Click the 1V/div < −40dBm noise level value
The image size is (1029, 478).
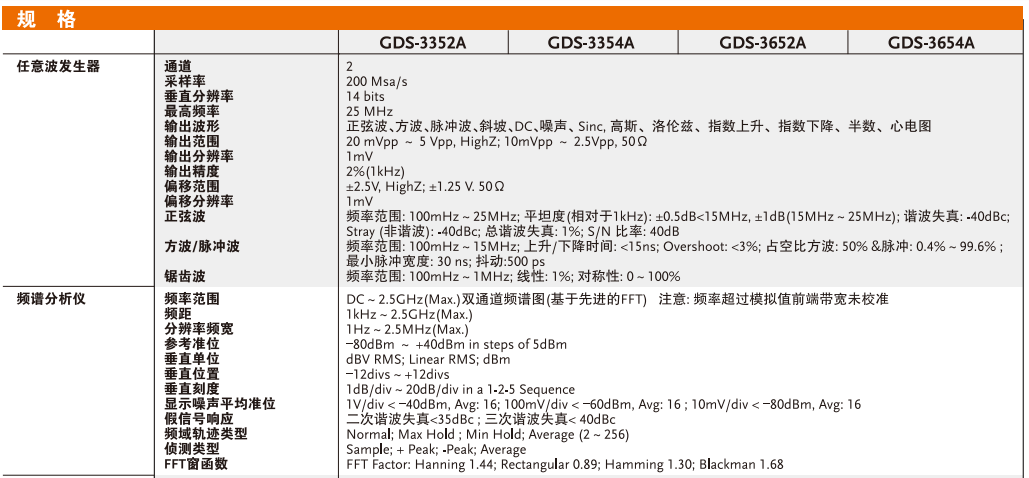tap(603, 405)
